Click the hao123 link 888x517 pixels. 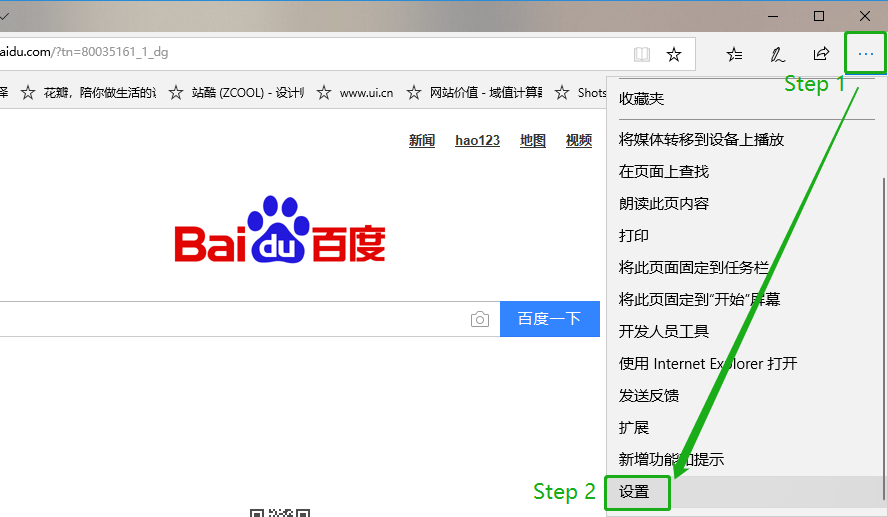point(477,140)
